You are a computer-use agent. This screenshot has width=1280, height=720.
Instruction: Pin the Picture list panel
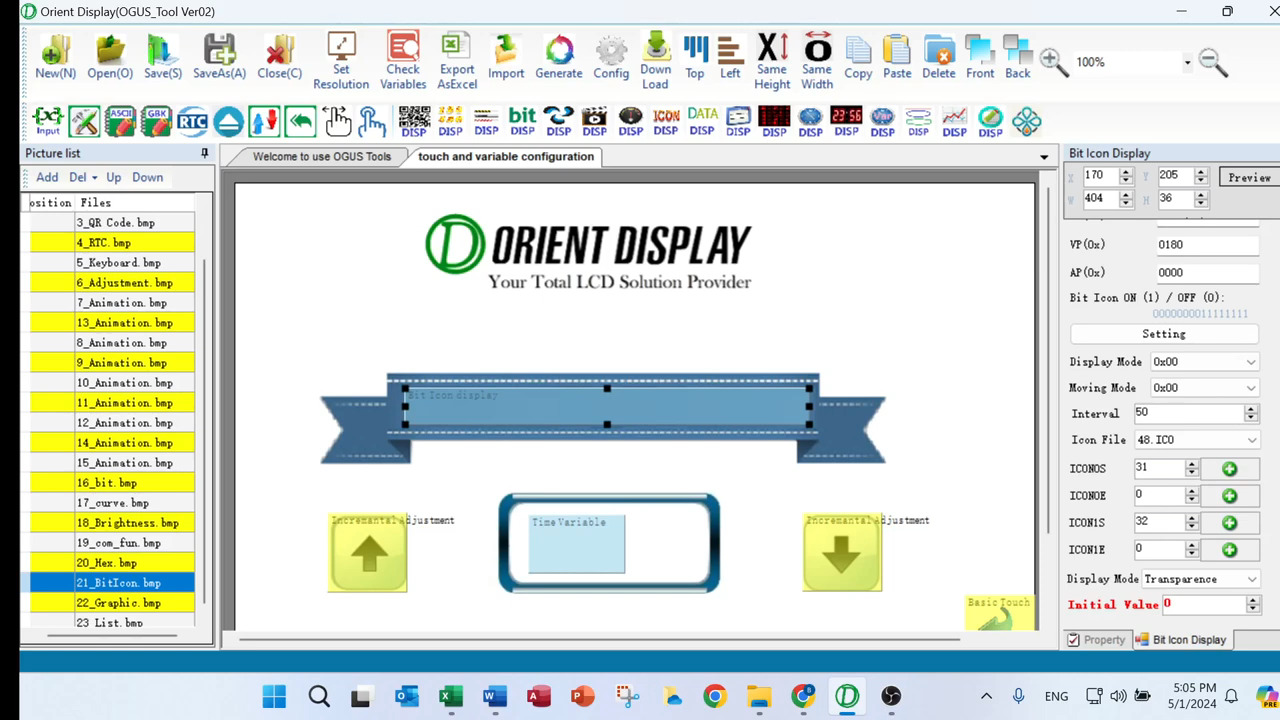tap(205, 153)
